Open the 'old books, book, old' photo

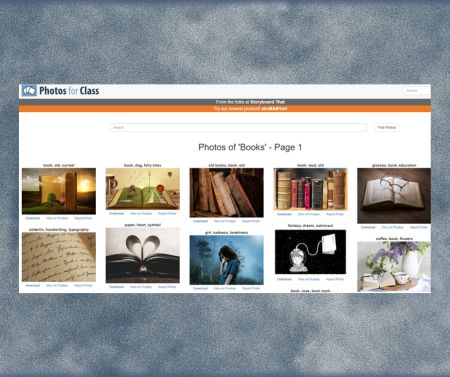point(226,193)
